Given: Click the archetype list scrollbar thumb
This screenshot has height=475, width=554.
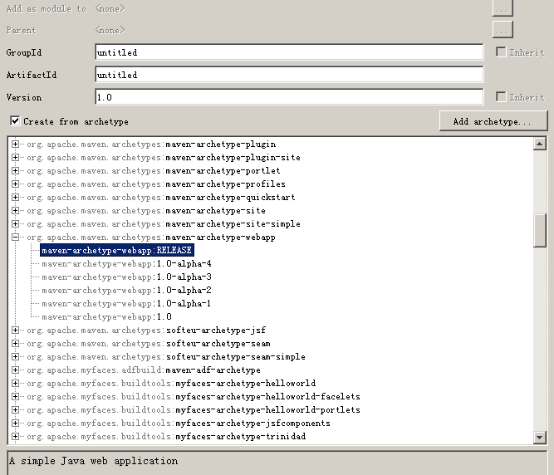Looking at the screenshot, I should (540, 230).
